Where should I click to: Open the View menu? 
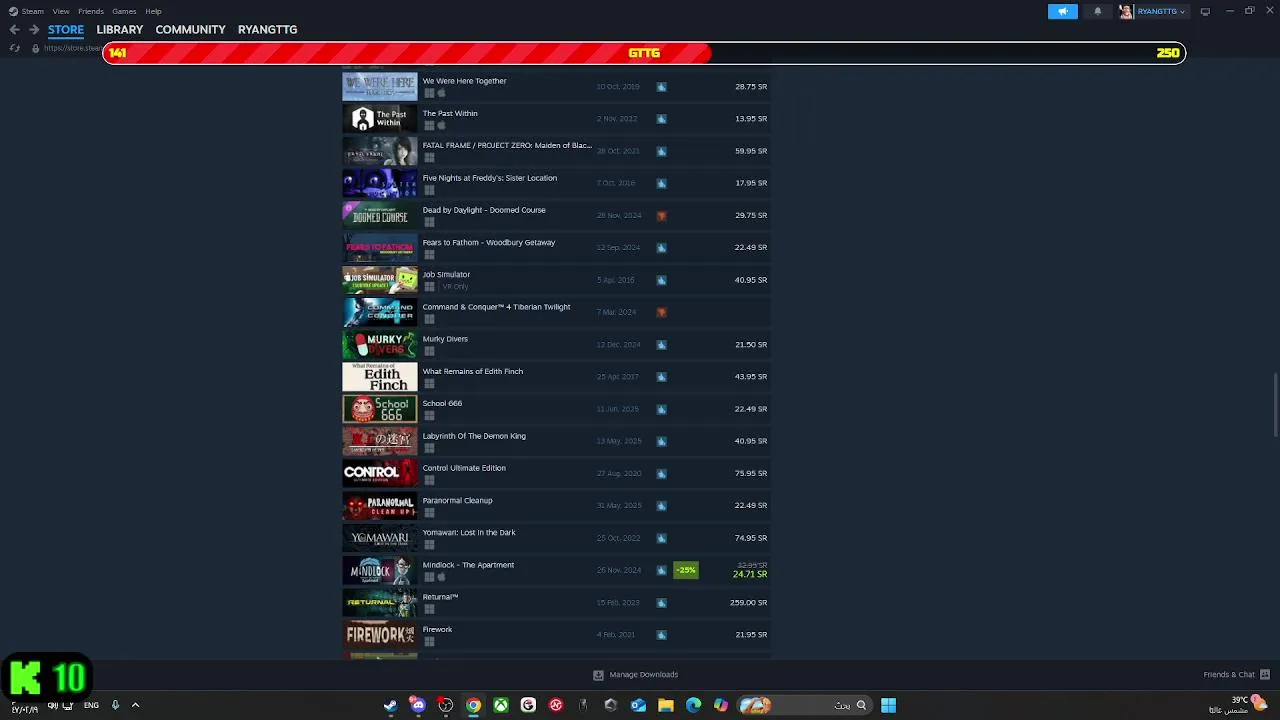tap(61, 11)
